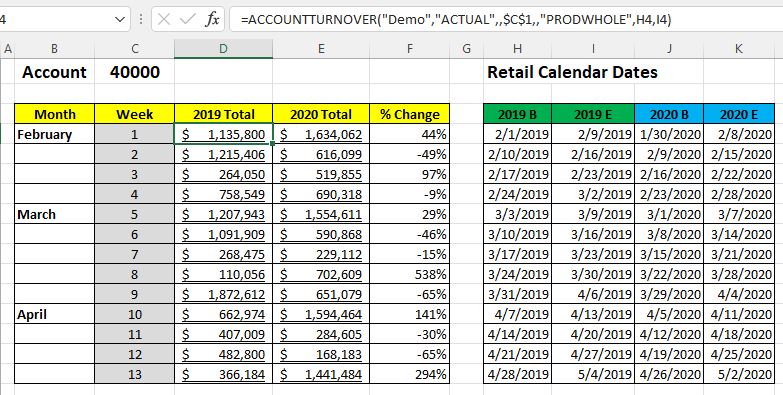Screen dimensions: 783x395
Task: Select column K header
Action: click(x=739, y=48)
